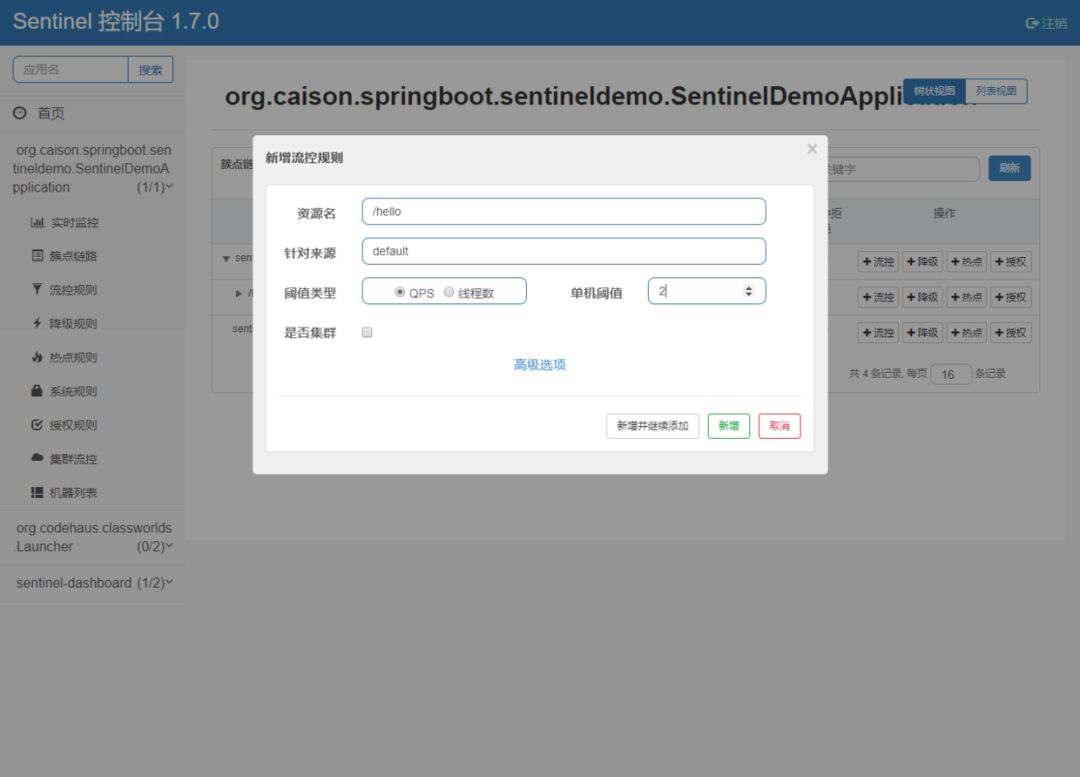The image size is (1080, 777).
Task: Go to 首页 in sidebar
Action: coord(50,113)
